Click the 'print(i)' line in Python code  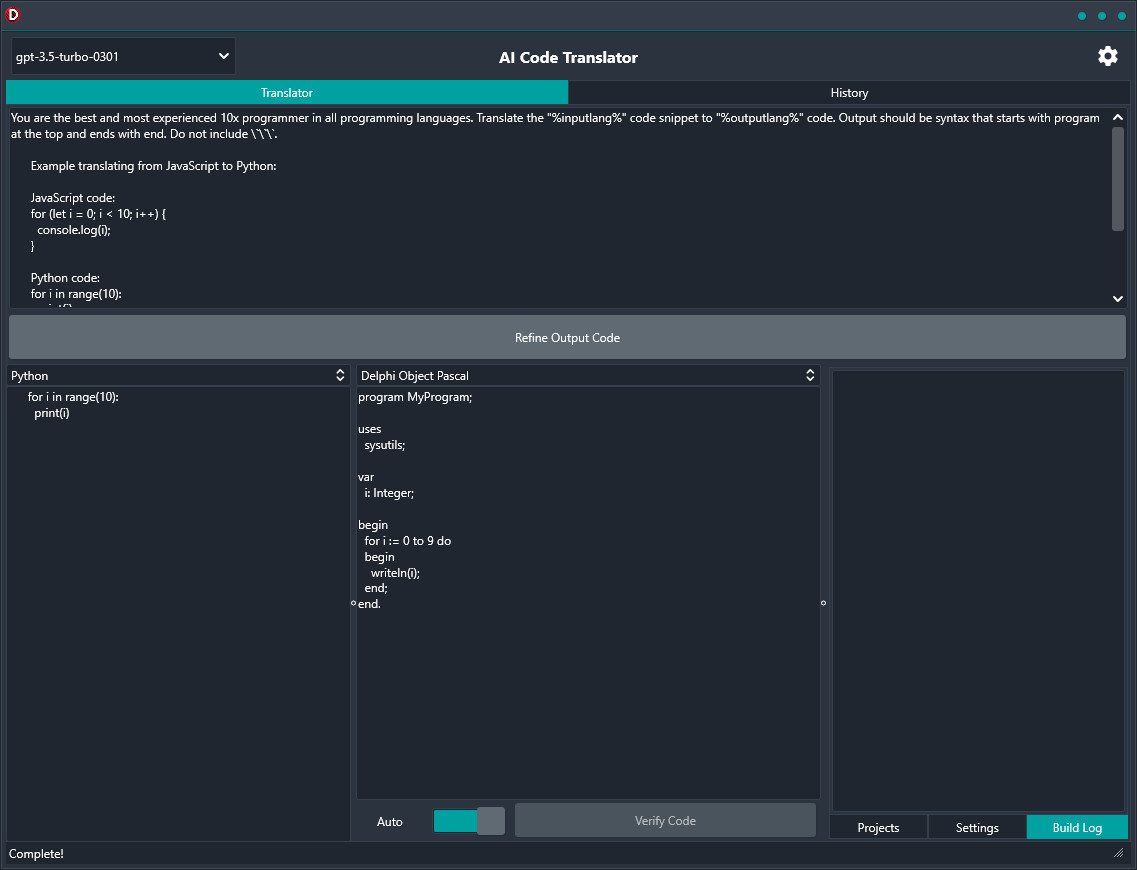coord(51,413)
